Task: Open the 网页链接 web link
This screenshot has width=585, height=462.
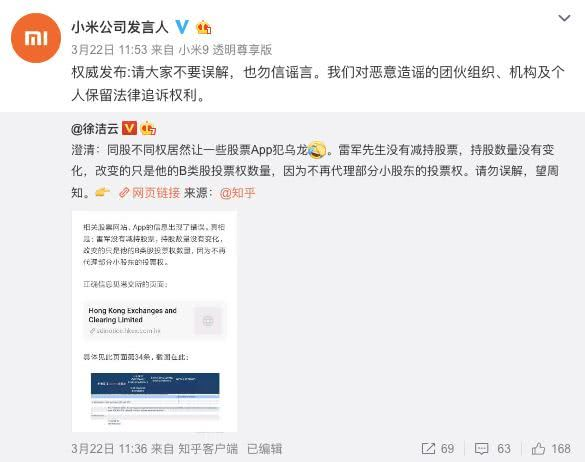Action: pos(150,193)
